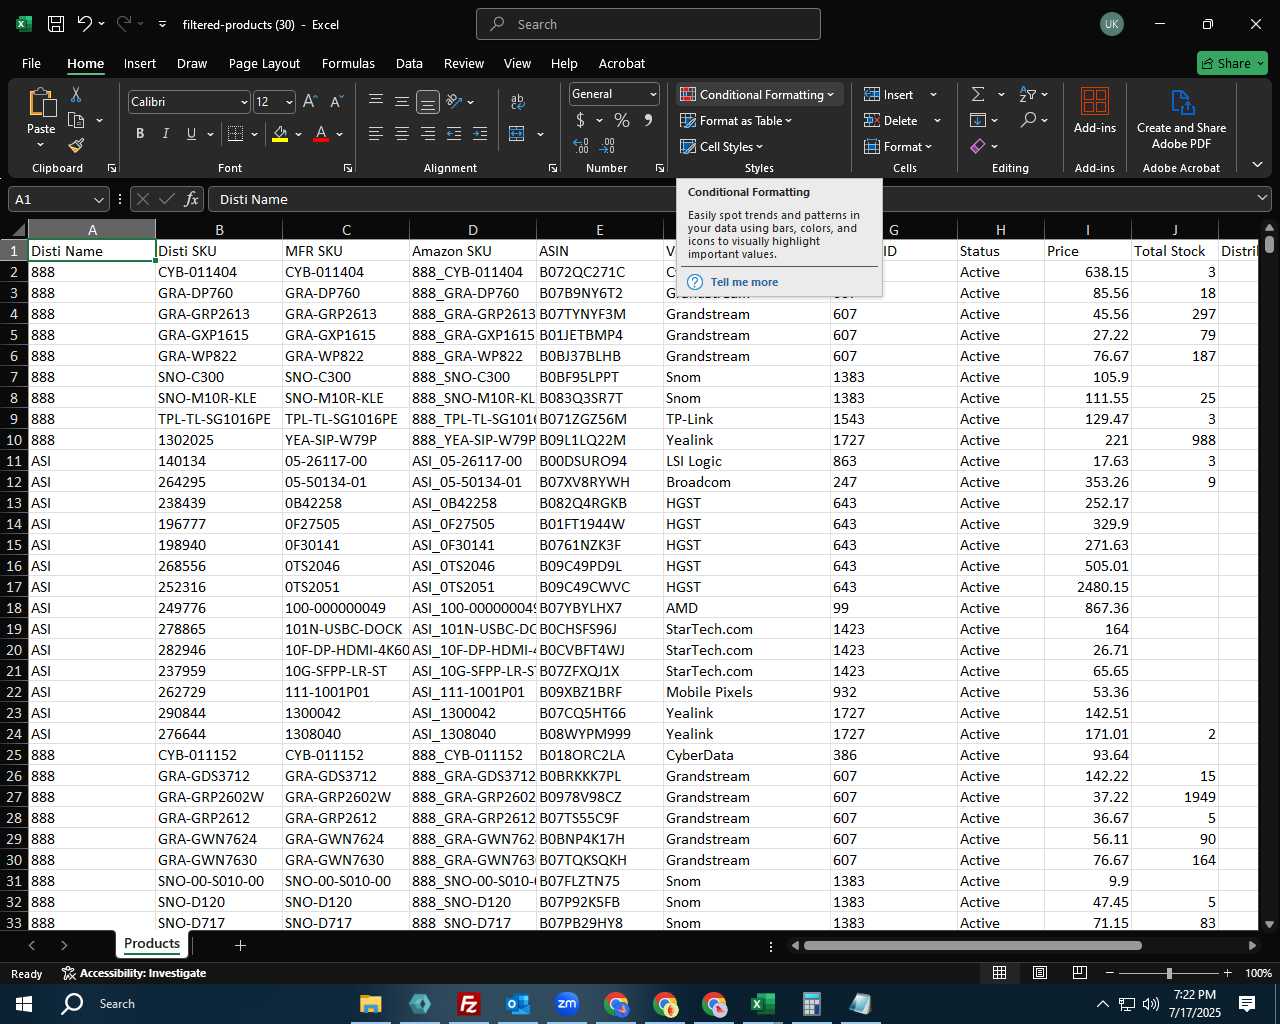
Task: Click the Wrap Text icon
Action: point(518,102)
